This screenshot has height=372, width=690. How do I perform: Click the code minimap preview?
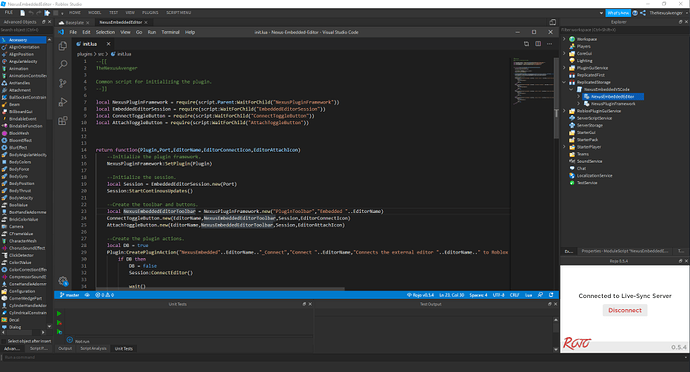[532, 81]
